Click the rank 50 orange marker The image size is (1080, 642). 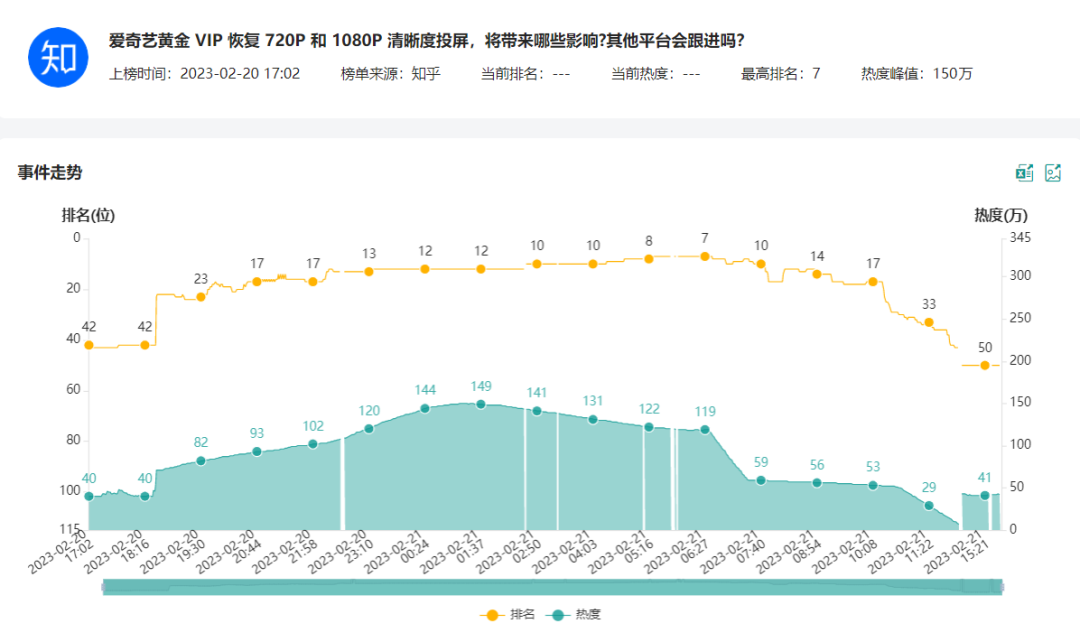985,365
